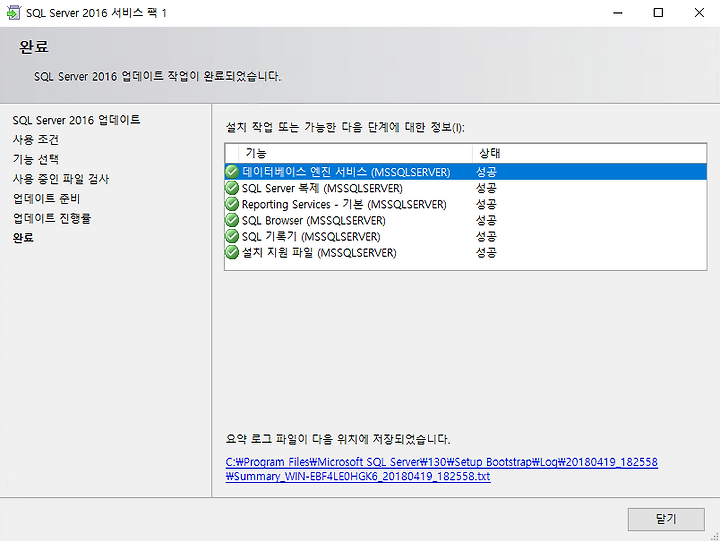The width and height of the screenshot is (720, 541).
Task: Select the 데이터베이스 엔진 서비스 (MSSQLSERVER) row
Action: click(x=466, y=172)
